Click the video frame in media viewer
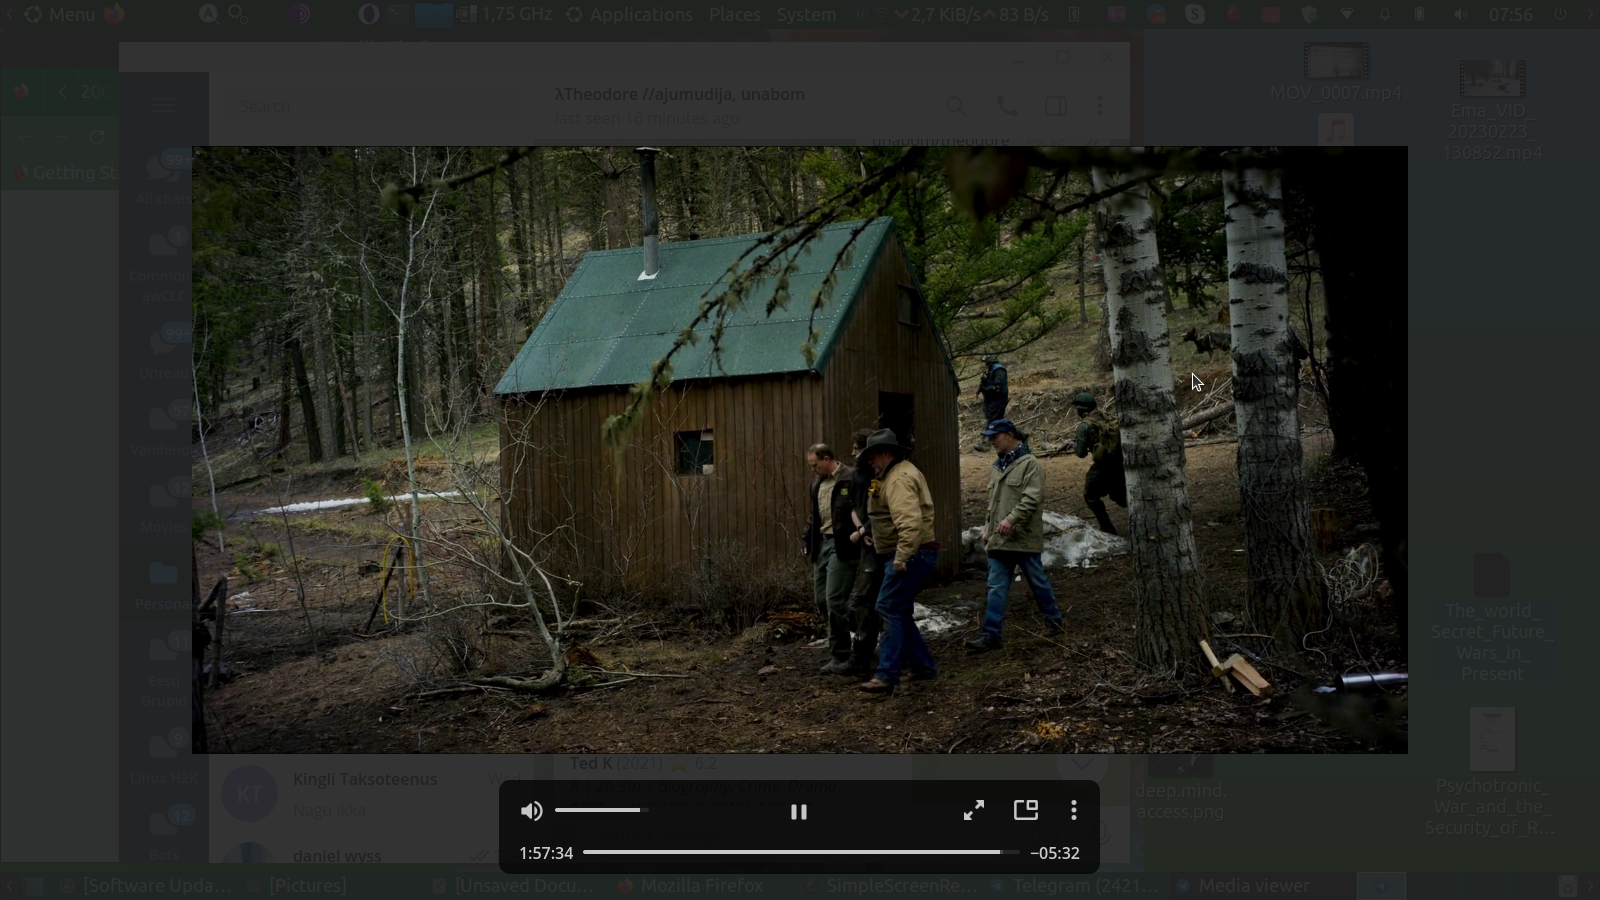This screenshot has height=900, width=1600. 800,450
